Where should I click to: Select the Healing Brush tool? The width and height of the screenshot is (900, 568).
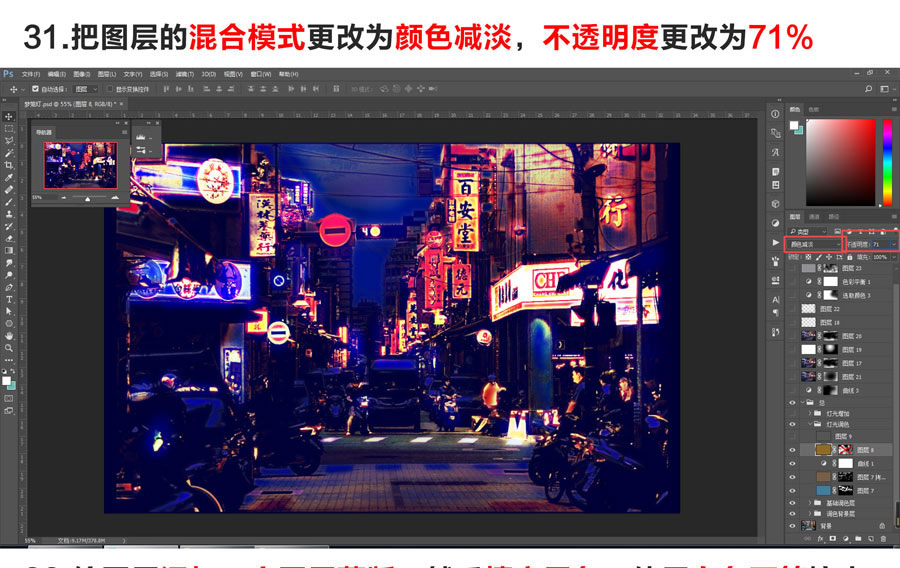[x=9, y=189]
